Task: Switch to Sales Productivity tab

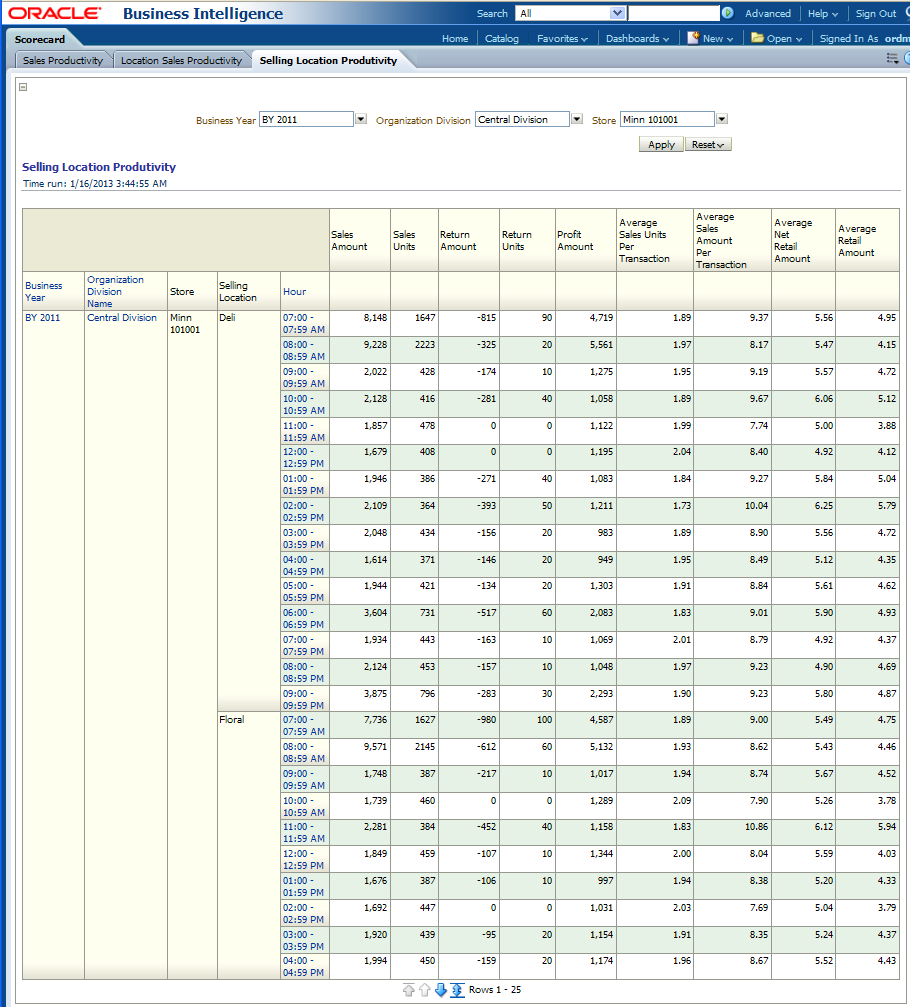Action: 63,61
